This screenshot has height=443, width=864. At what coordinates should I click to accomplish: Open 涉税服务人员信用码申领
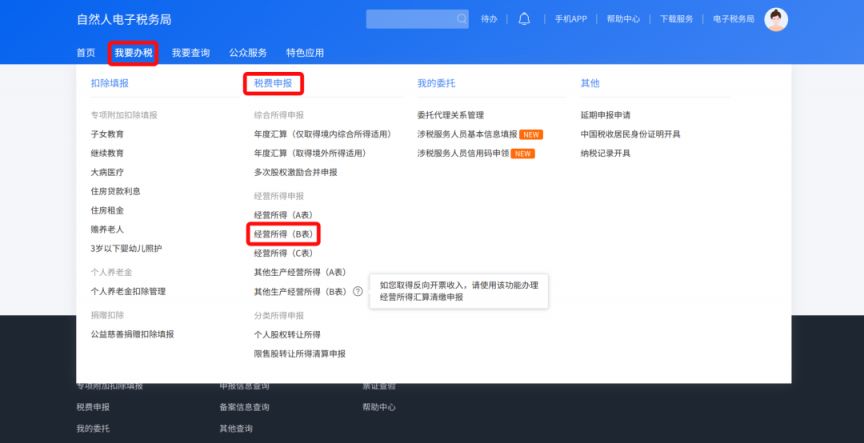[463, 153]
